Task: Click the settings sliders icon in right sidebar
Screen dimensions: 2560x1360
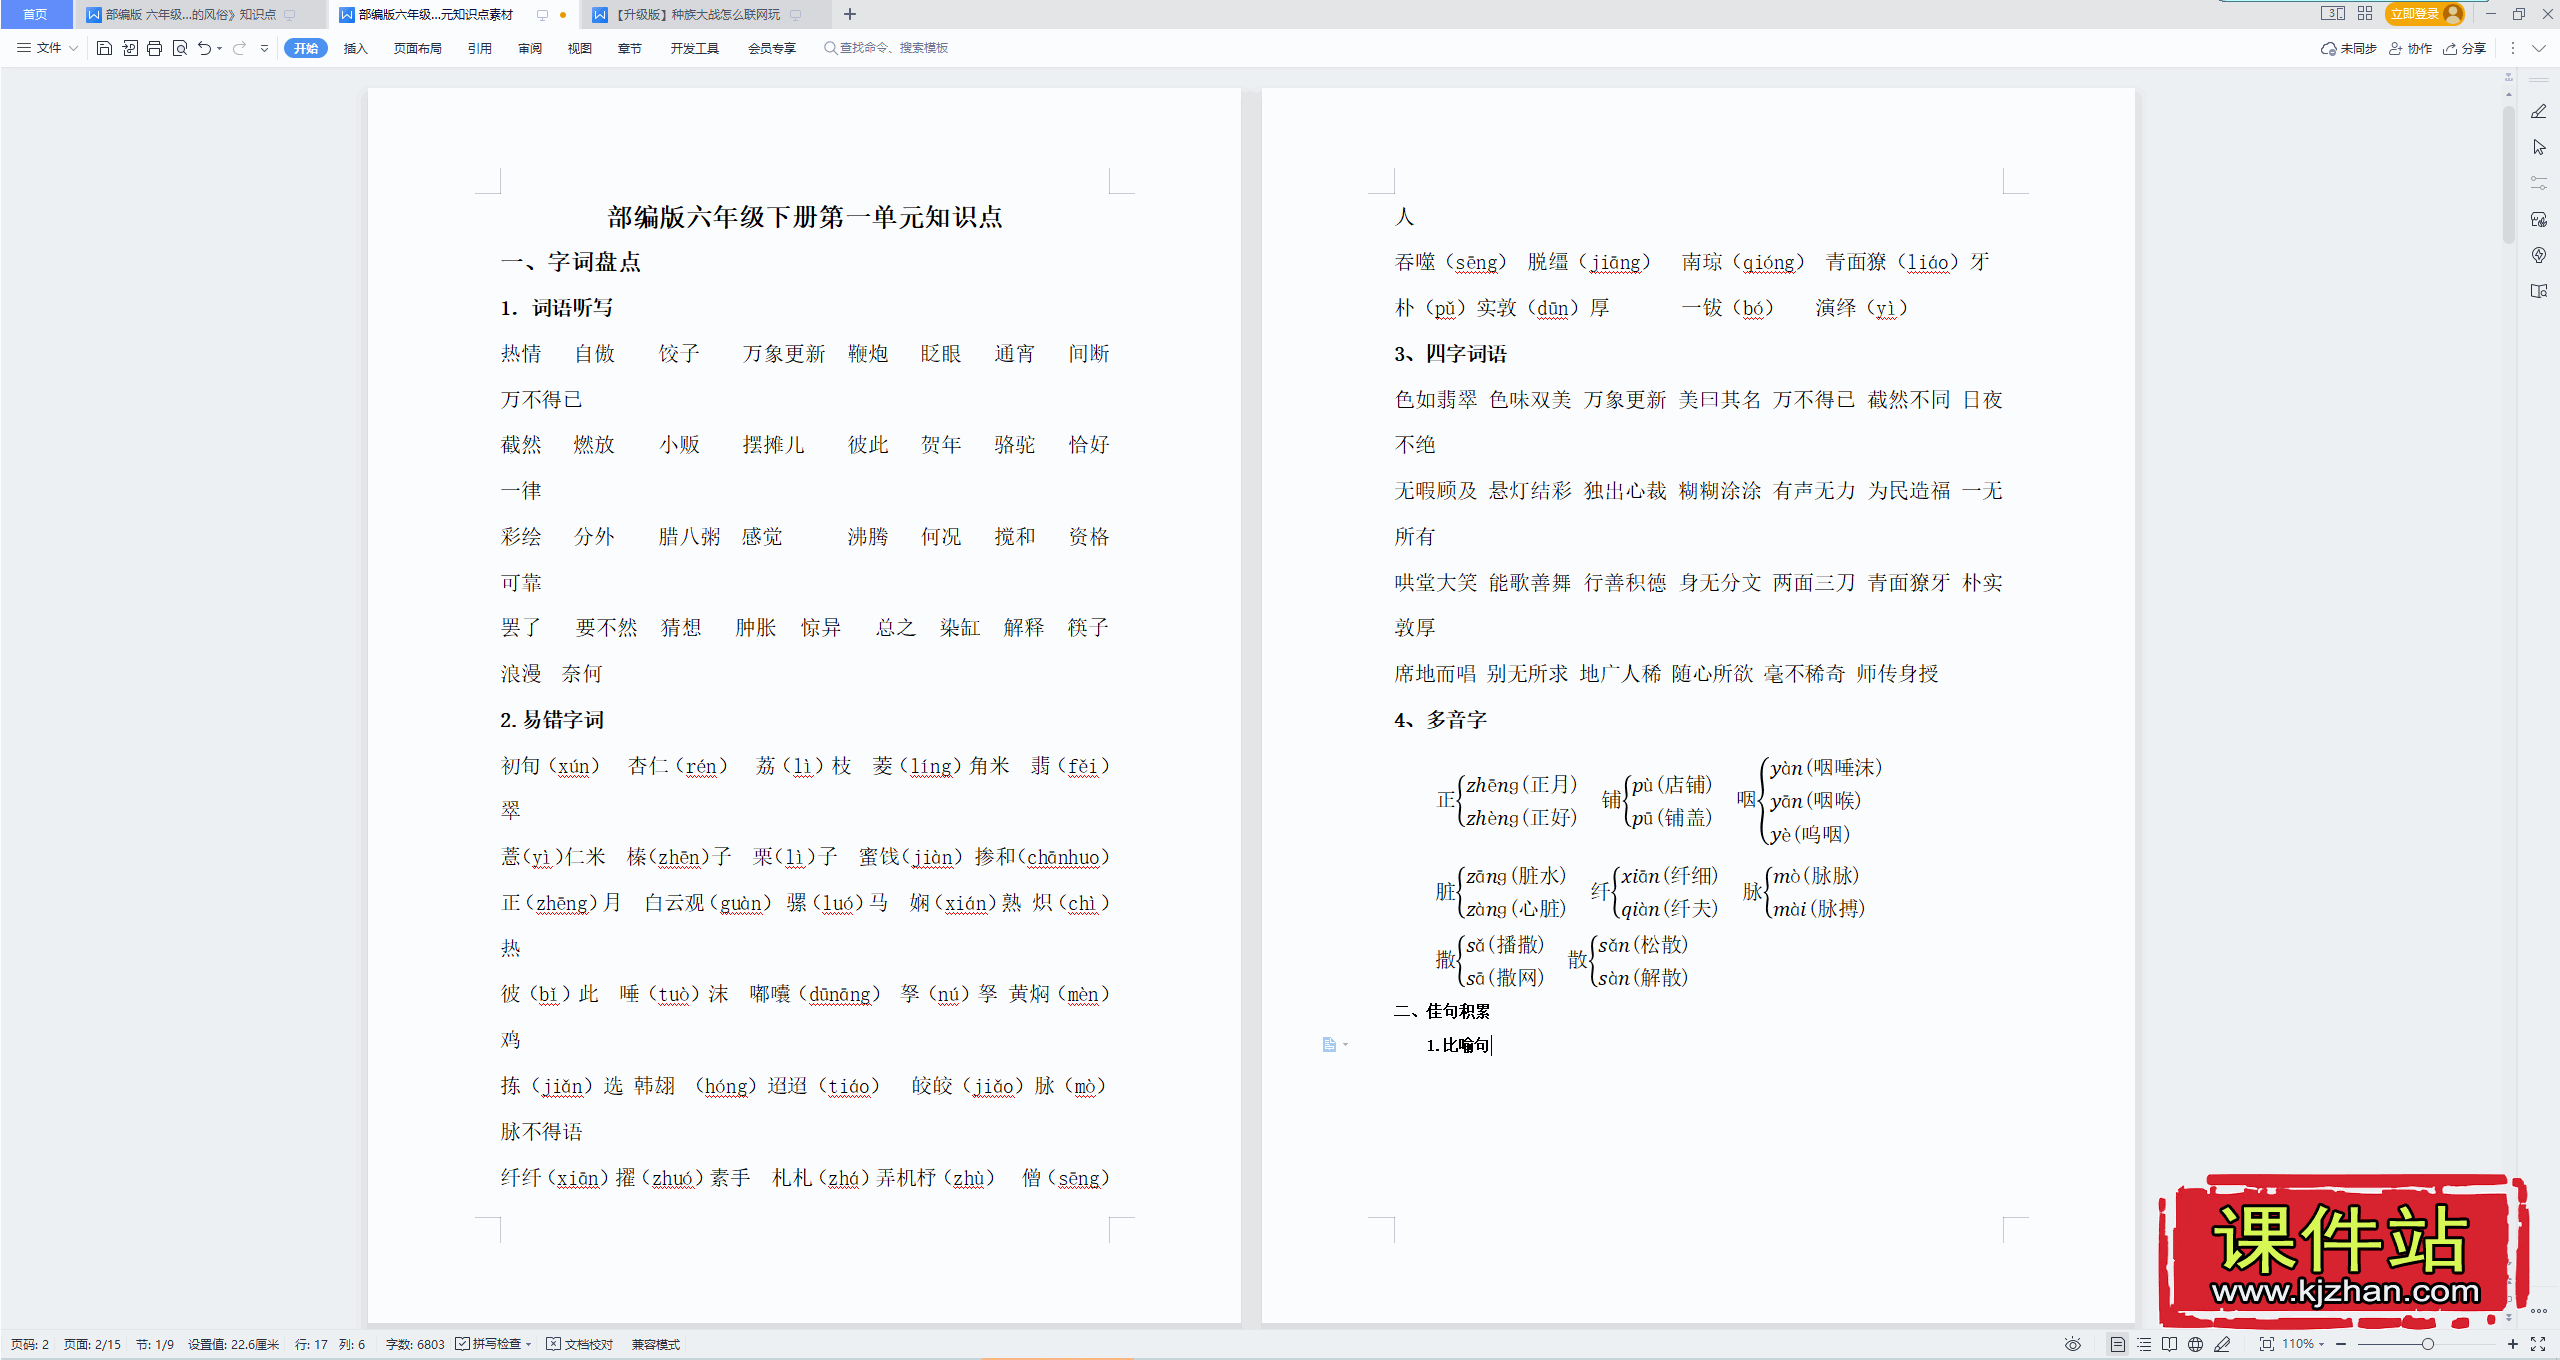Action: [2538, 183]
